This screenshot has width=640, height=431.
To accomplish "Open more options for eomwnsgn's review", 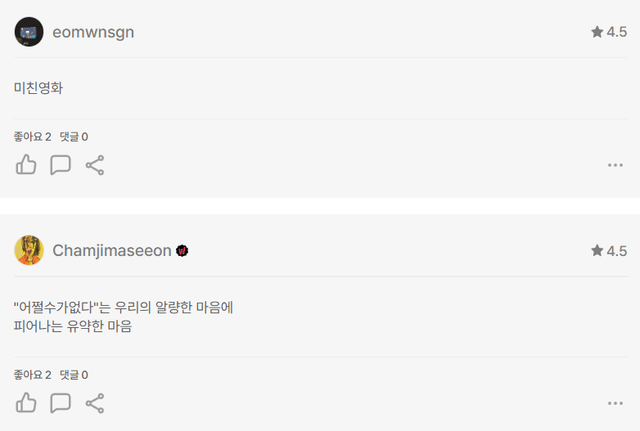I will coord(615,165).
